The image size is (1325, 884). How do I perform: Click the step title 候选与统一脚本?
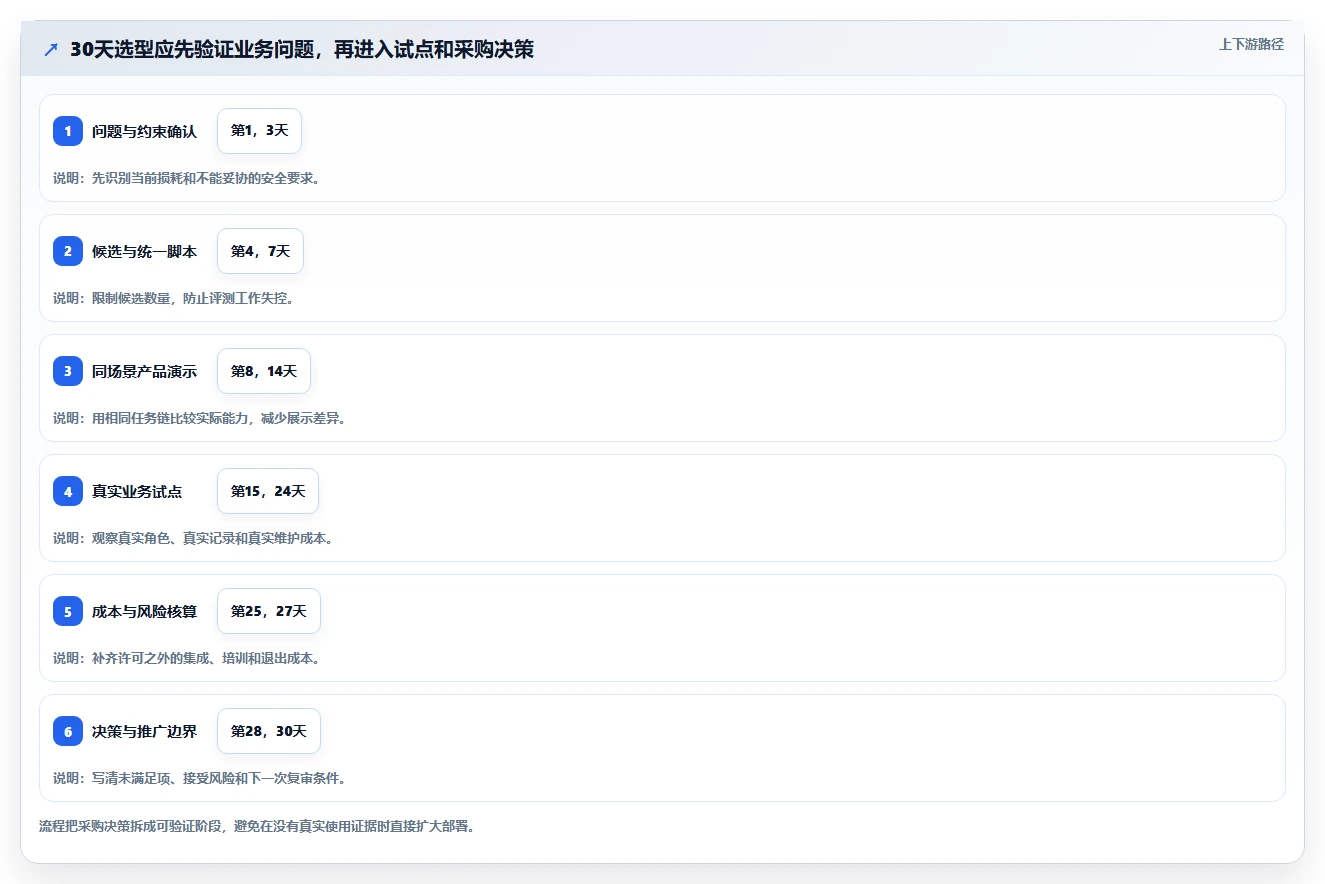pyautogui.click(x=144, y=251)
